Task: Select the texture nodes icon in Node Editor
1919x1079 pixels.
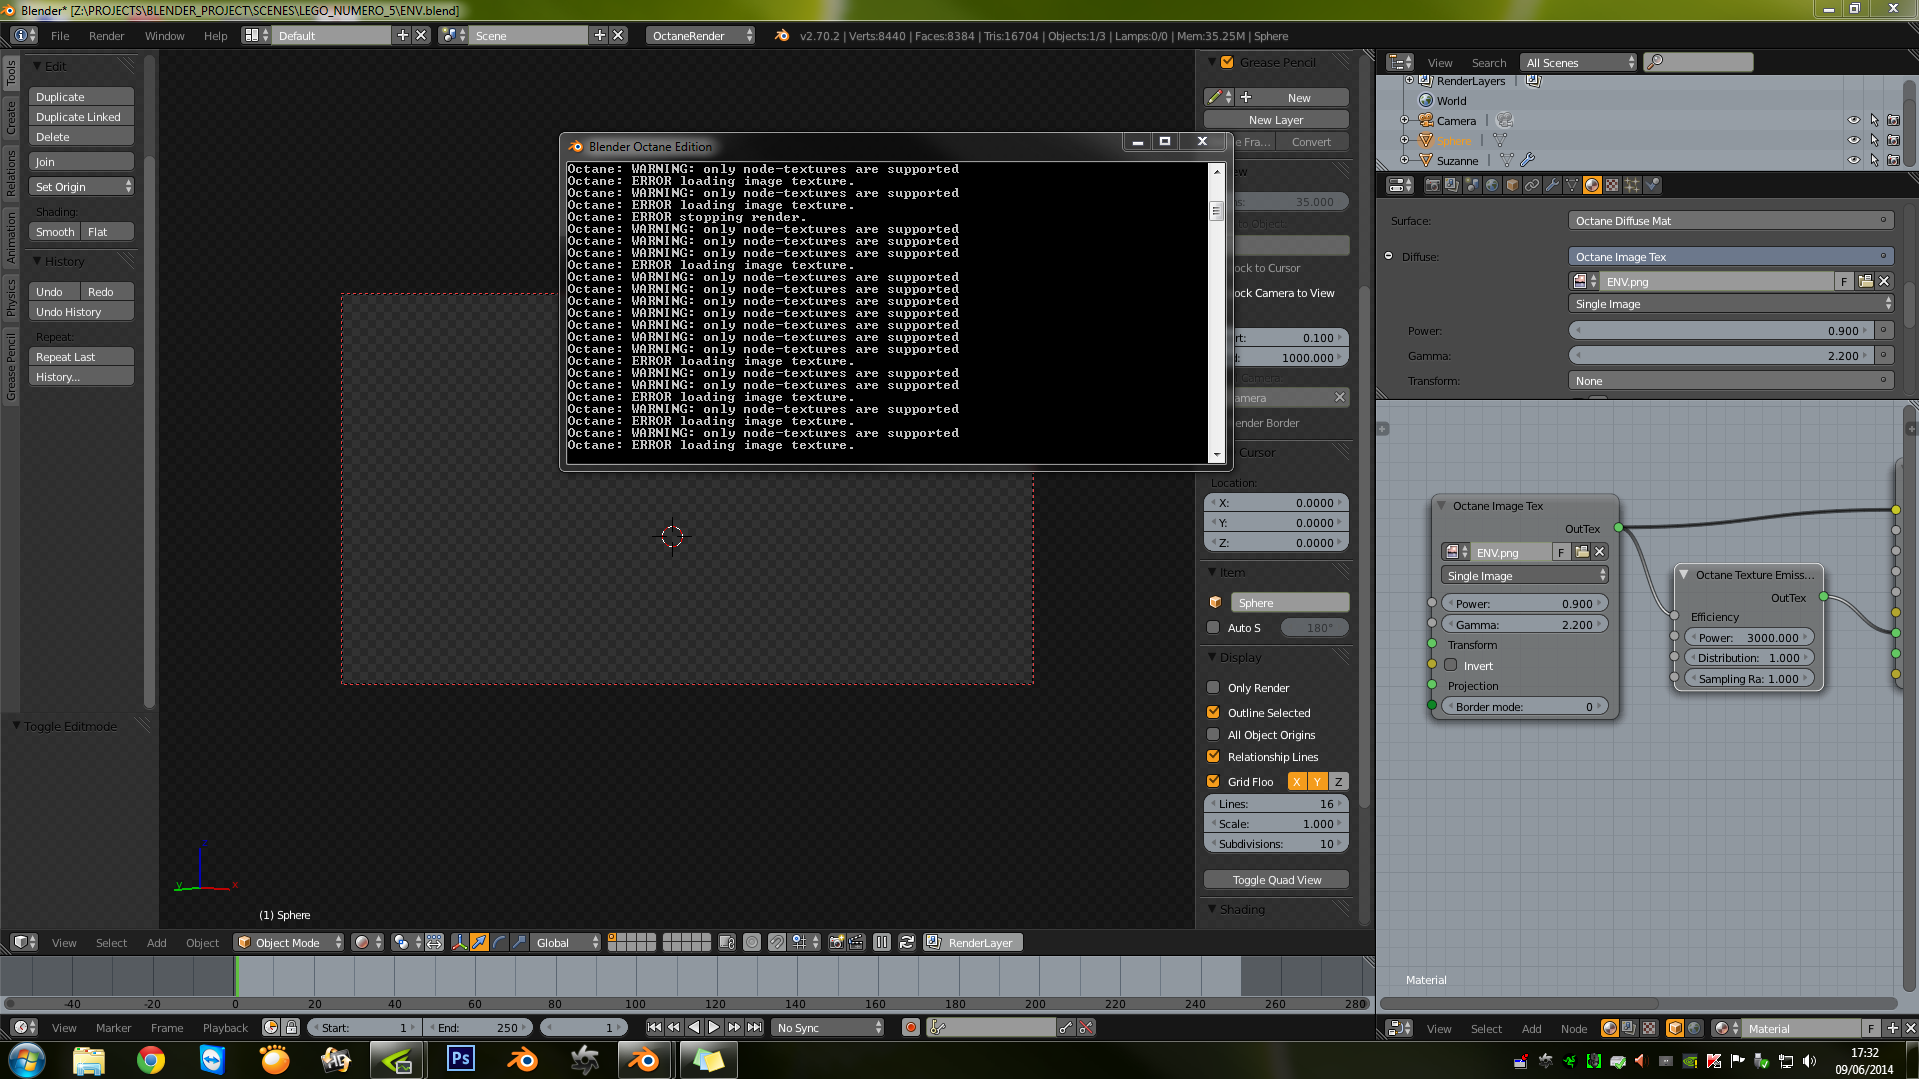Action: [1649, 1028]
